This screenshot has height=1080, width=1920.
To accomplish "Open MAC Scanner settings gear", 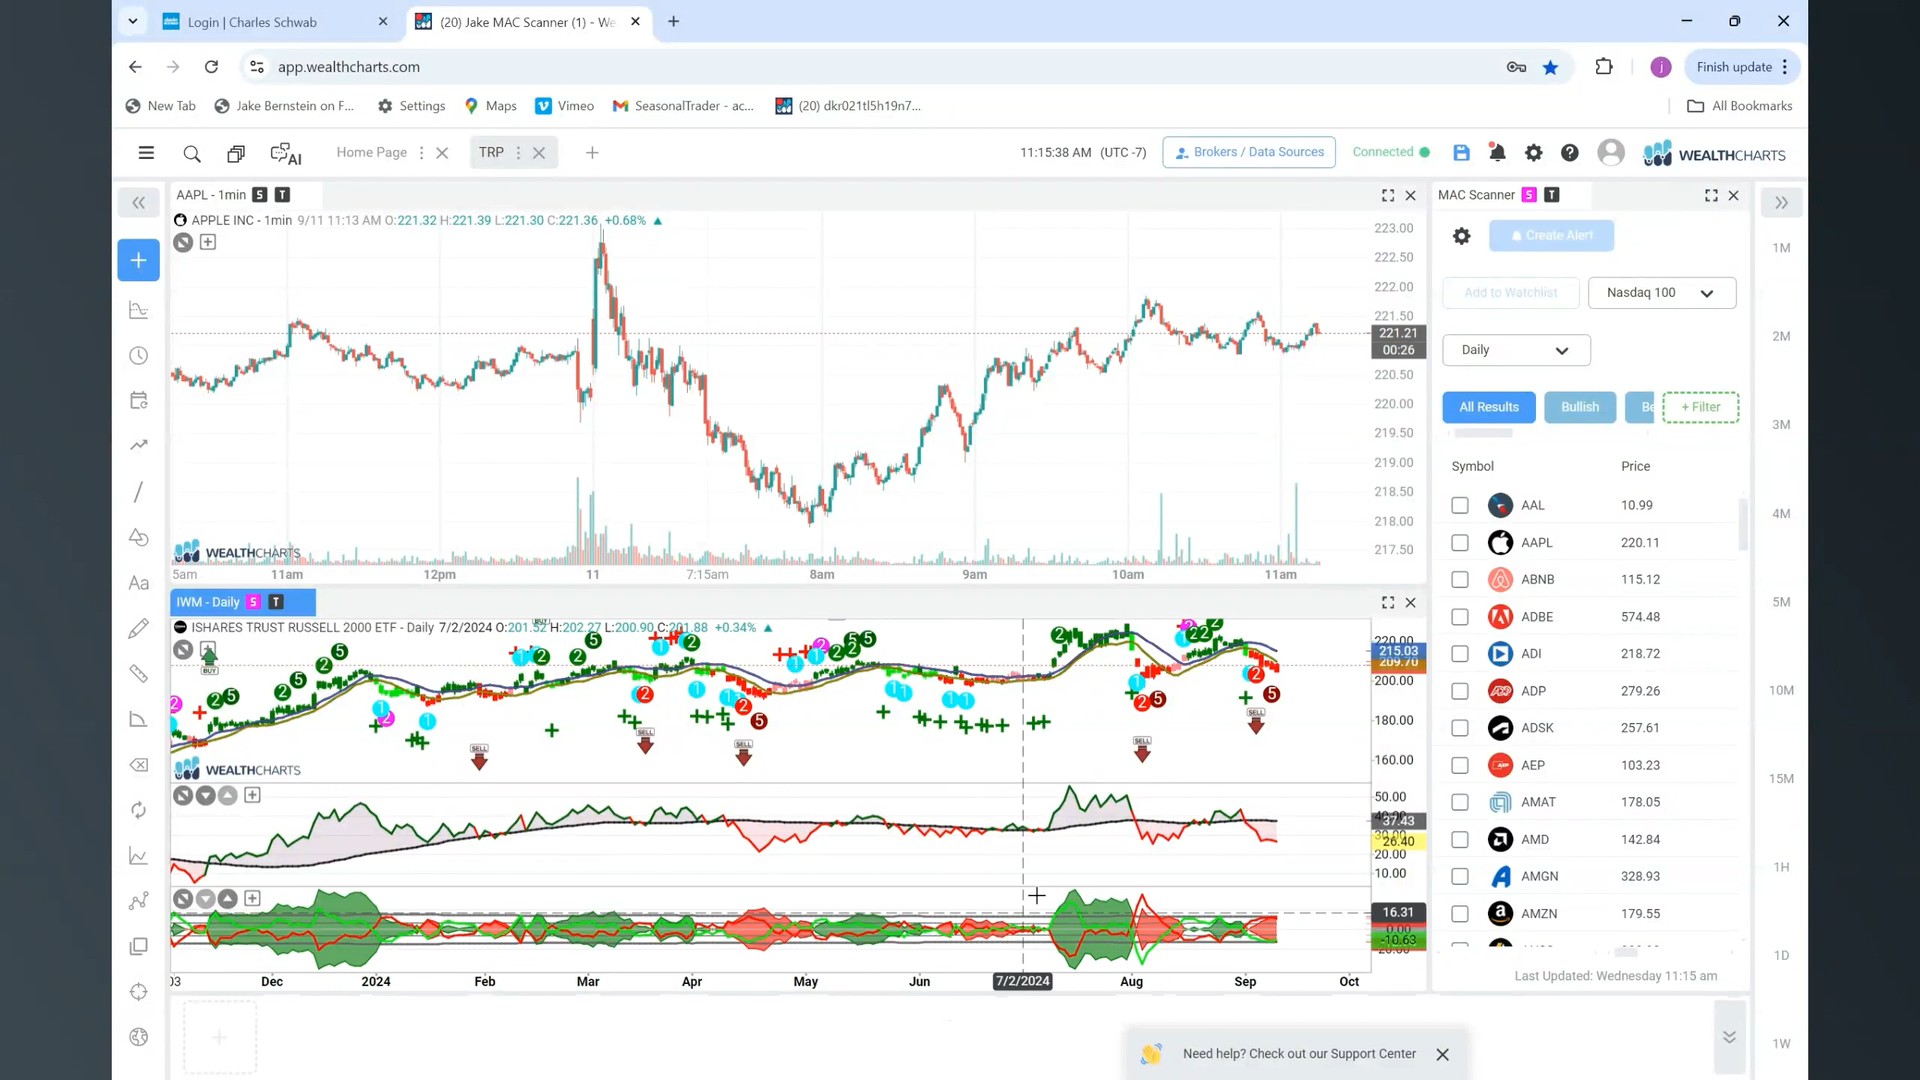I will (1462, 236).
